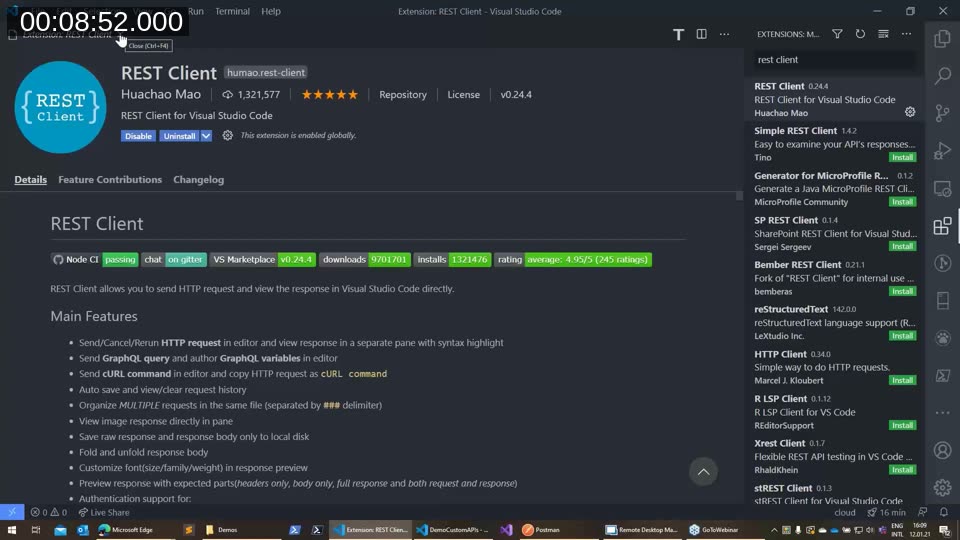Expand the Uninstall dropdown arrow
This screenshot has width=960, height=540.
[x=206, y=136]
